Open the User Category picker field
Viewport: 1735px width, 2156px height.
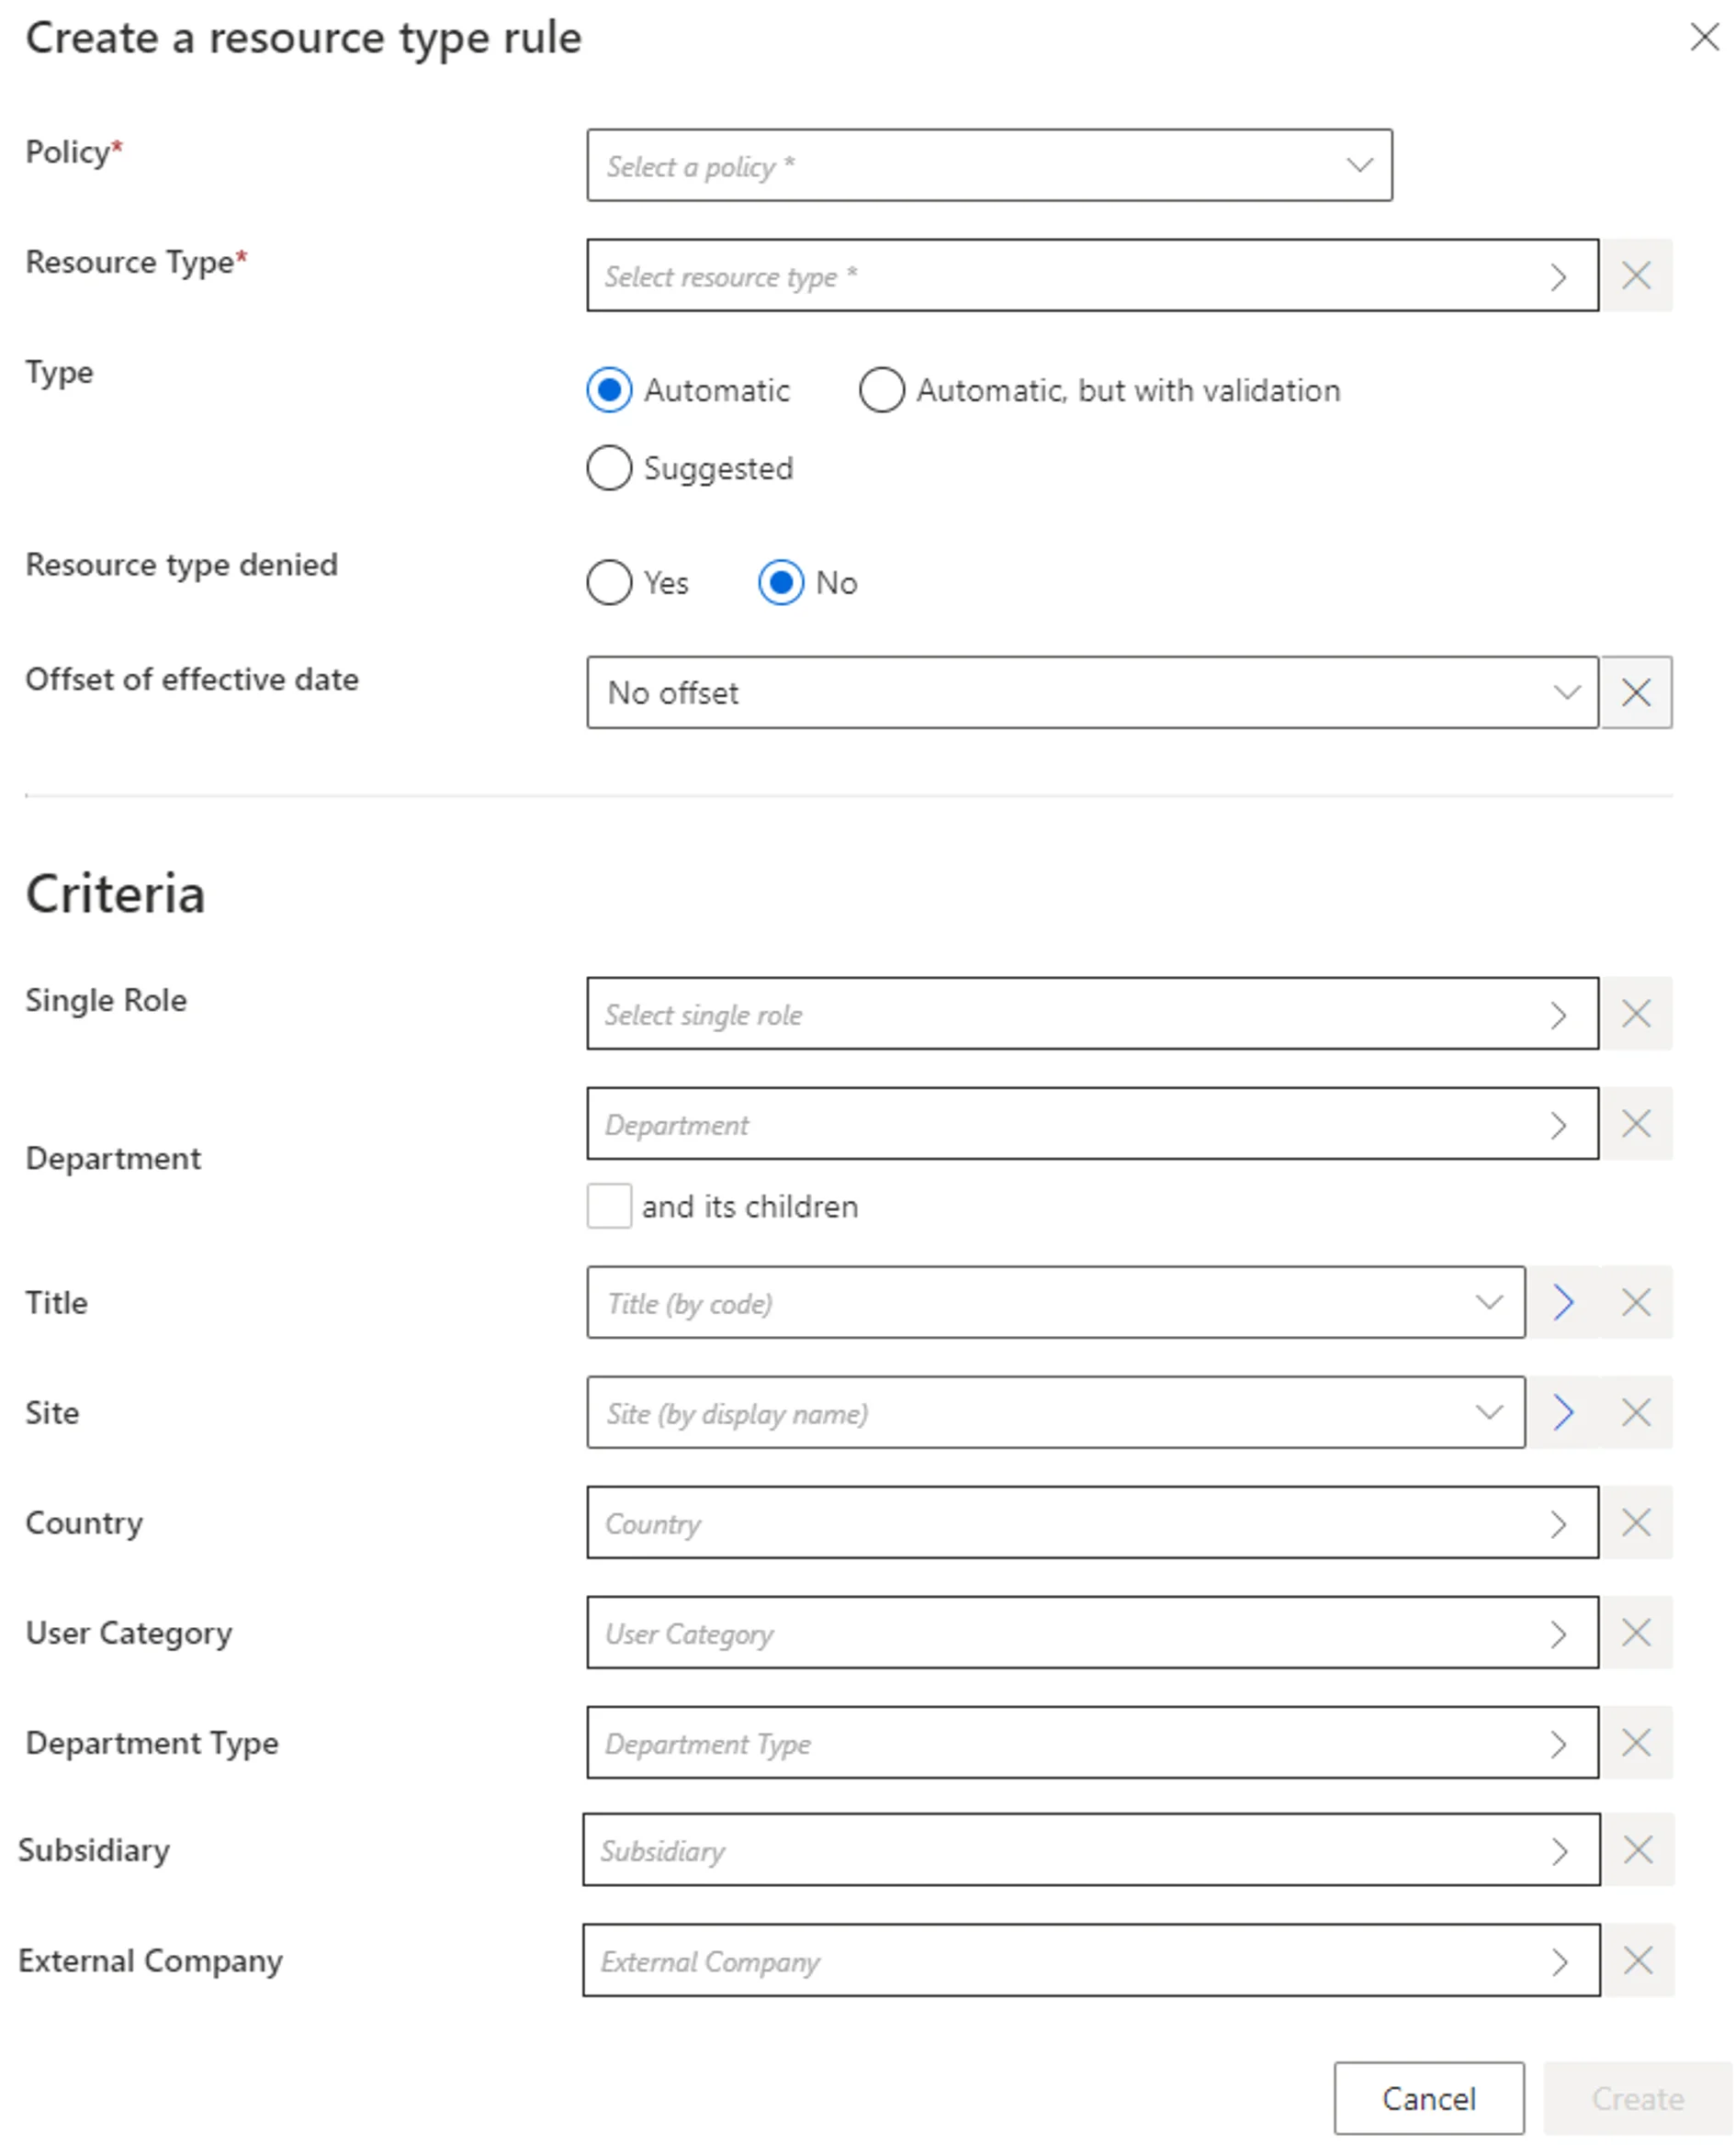(x=1092, y=1632)
